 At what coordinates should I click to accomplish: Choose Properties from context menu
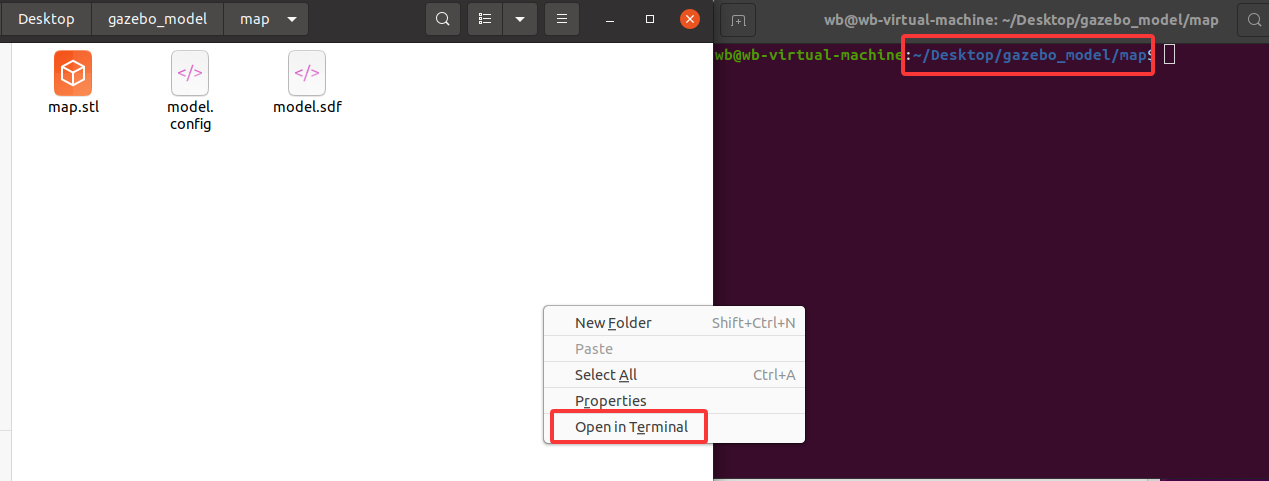674,401
